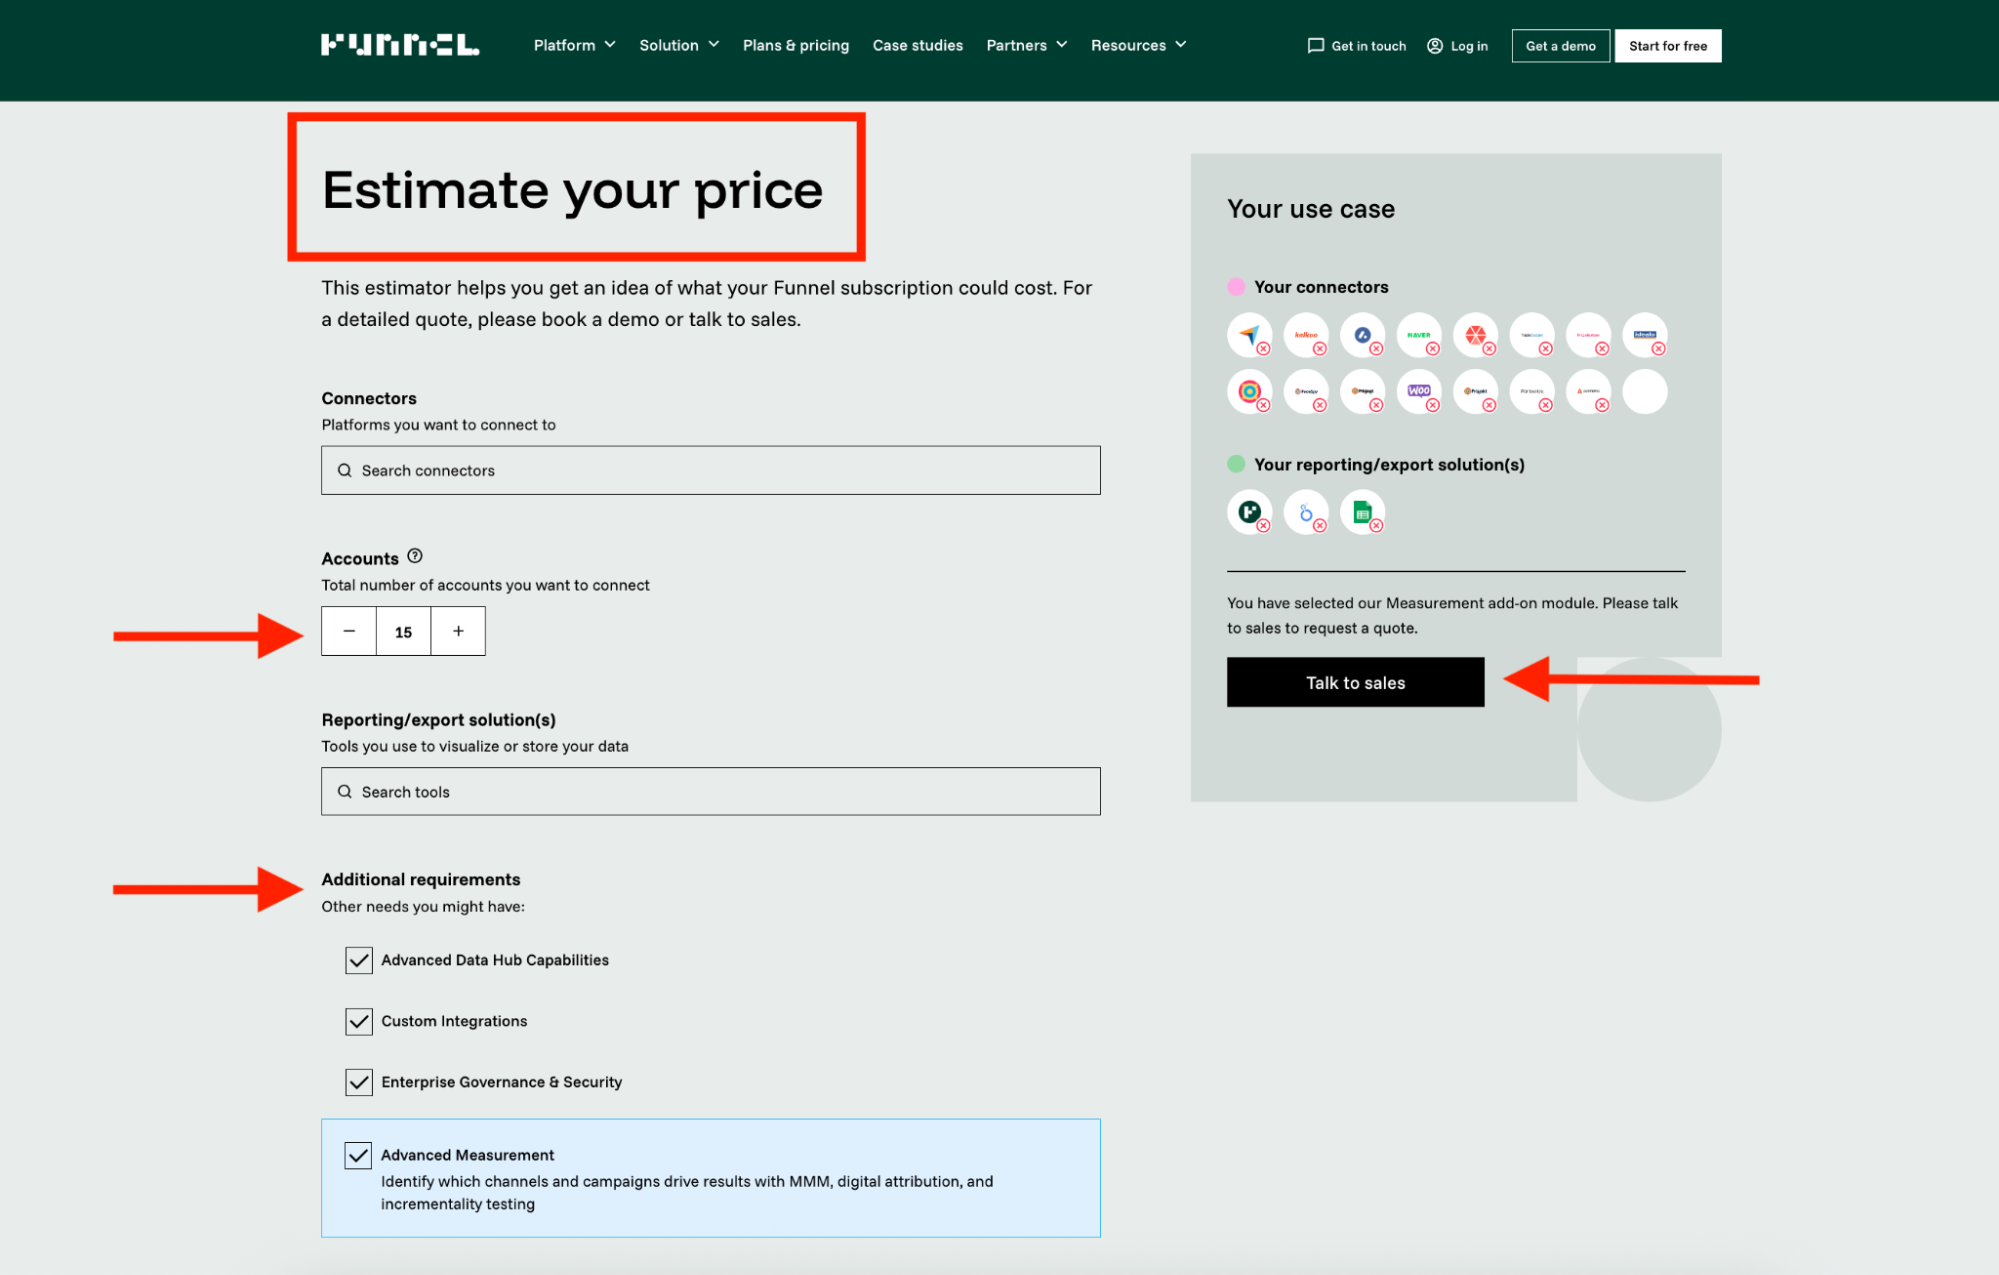Click the Funnel logo in the navigation bar
Viewport: 1999px width, 1275px height.
[399, 44]
